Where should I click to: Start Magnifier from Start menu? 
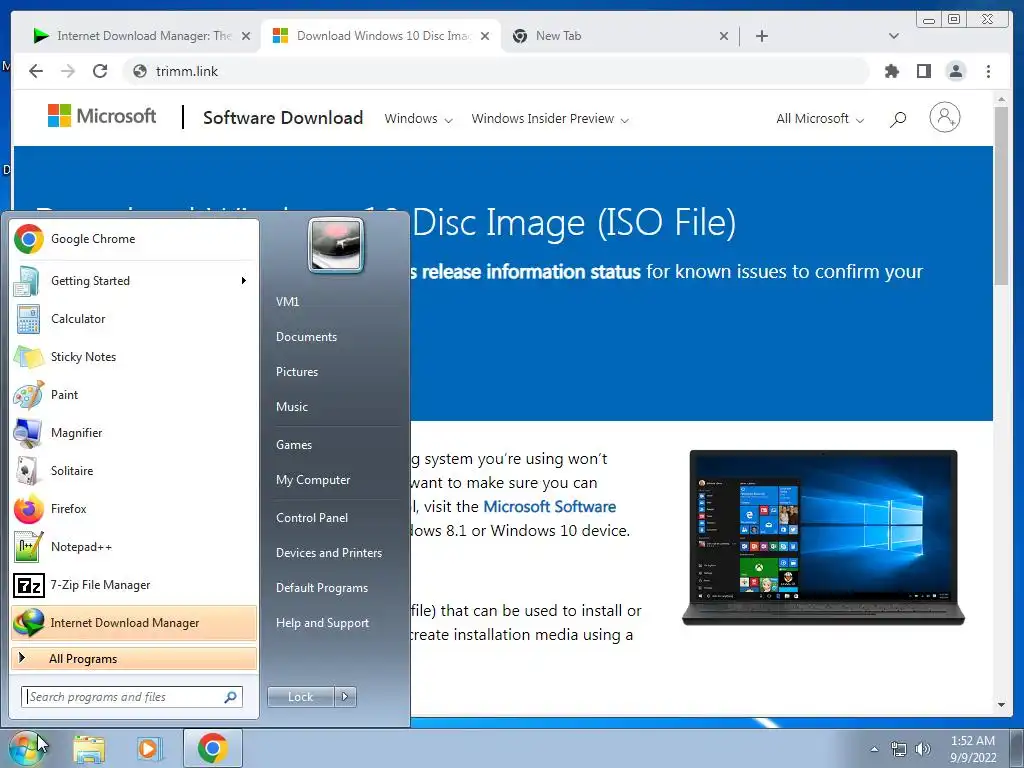134,432
